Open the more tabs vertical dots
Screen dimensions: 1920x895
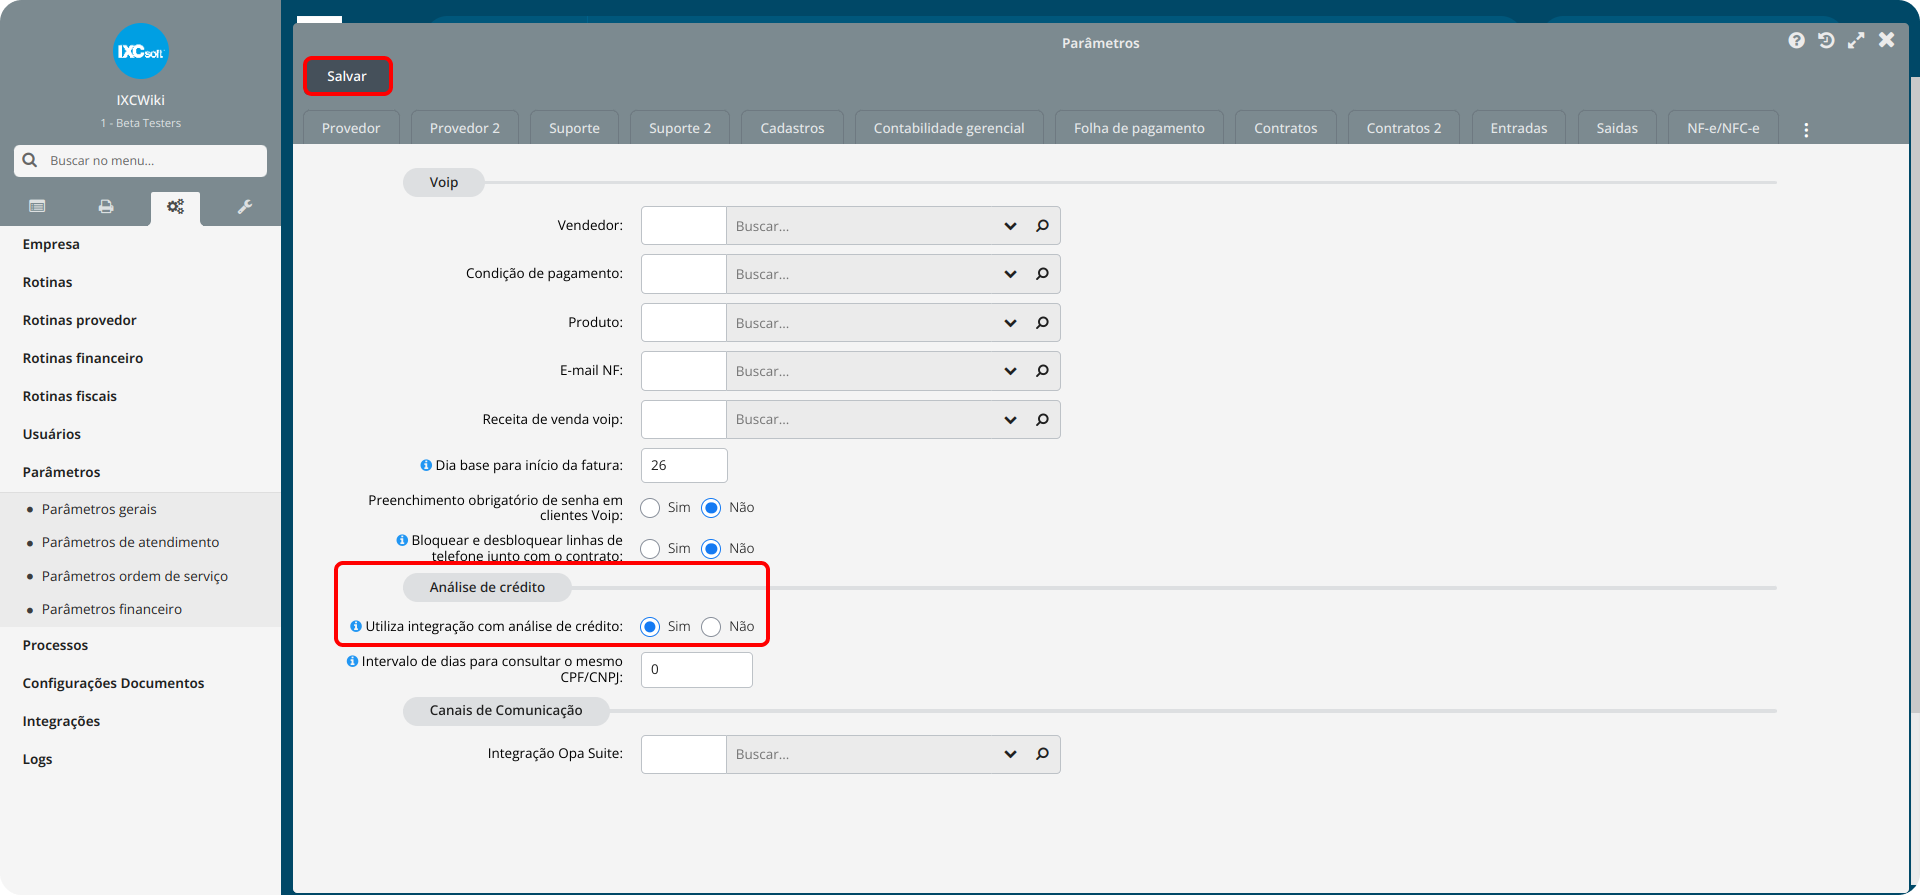coord(1806,130)
